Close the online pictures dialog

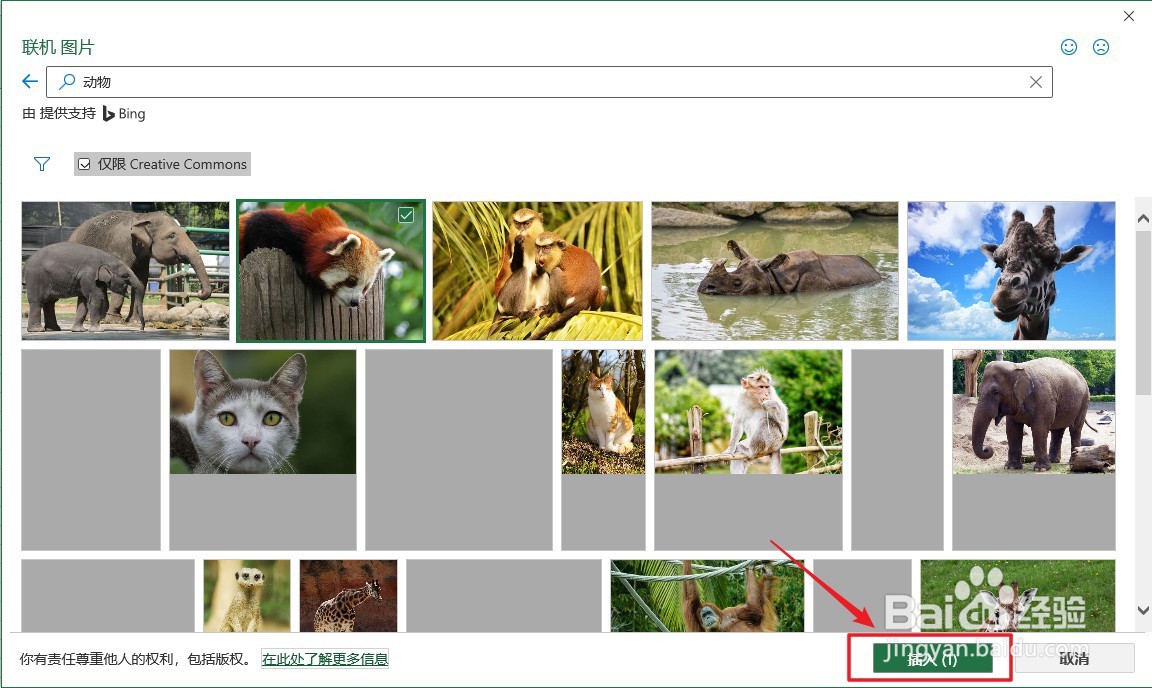click(x=1129, y=16)
